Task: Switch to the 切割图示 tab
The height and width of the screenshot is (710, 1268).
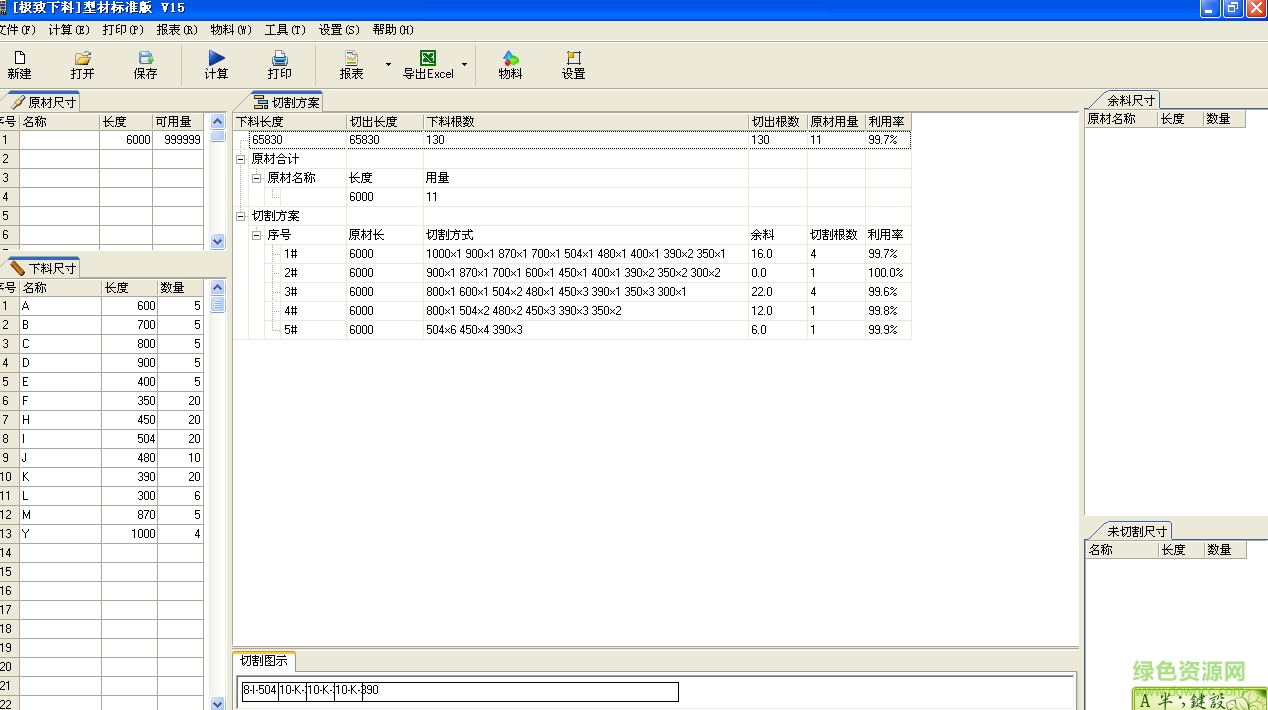Action: [264, 661]
